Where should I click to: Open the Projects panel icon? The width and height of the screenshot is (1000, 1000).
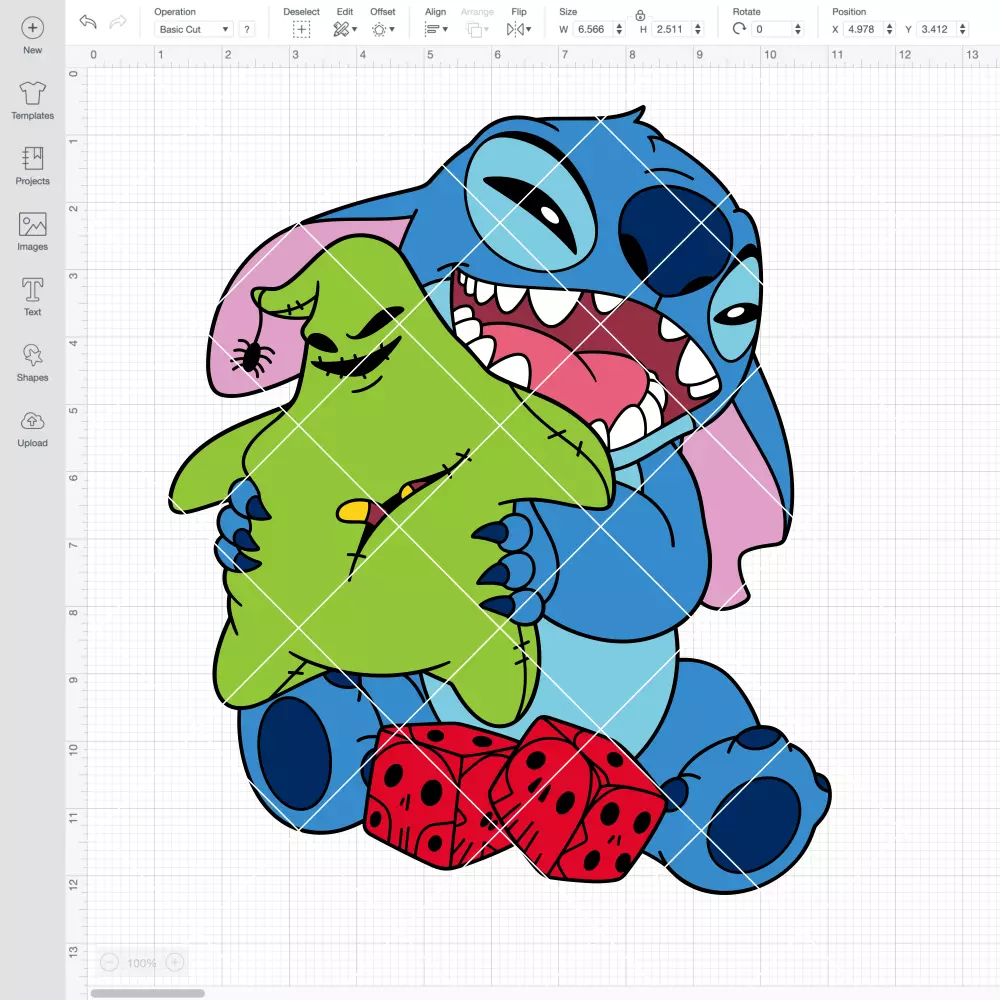33,158
